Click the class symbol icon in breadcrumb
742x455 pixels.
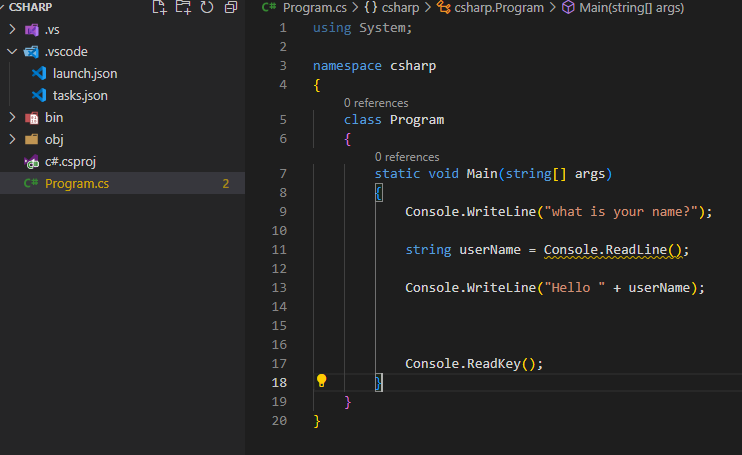pos(443,7)
